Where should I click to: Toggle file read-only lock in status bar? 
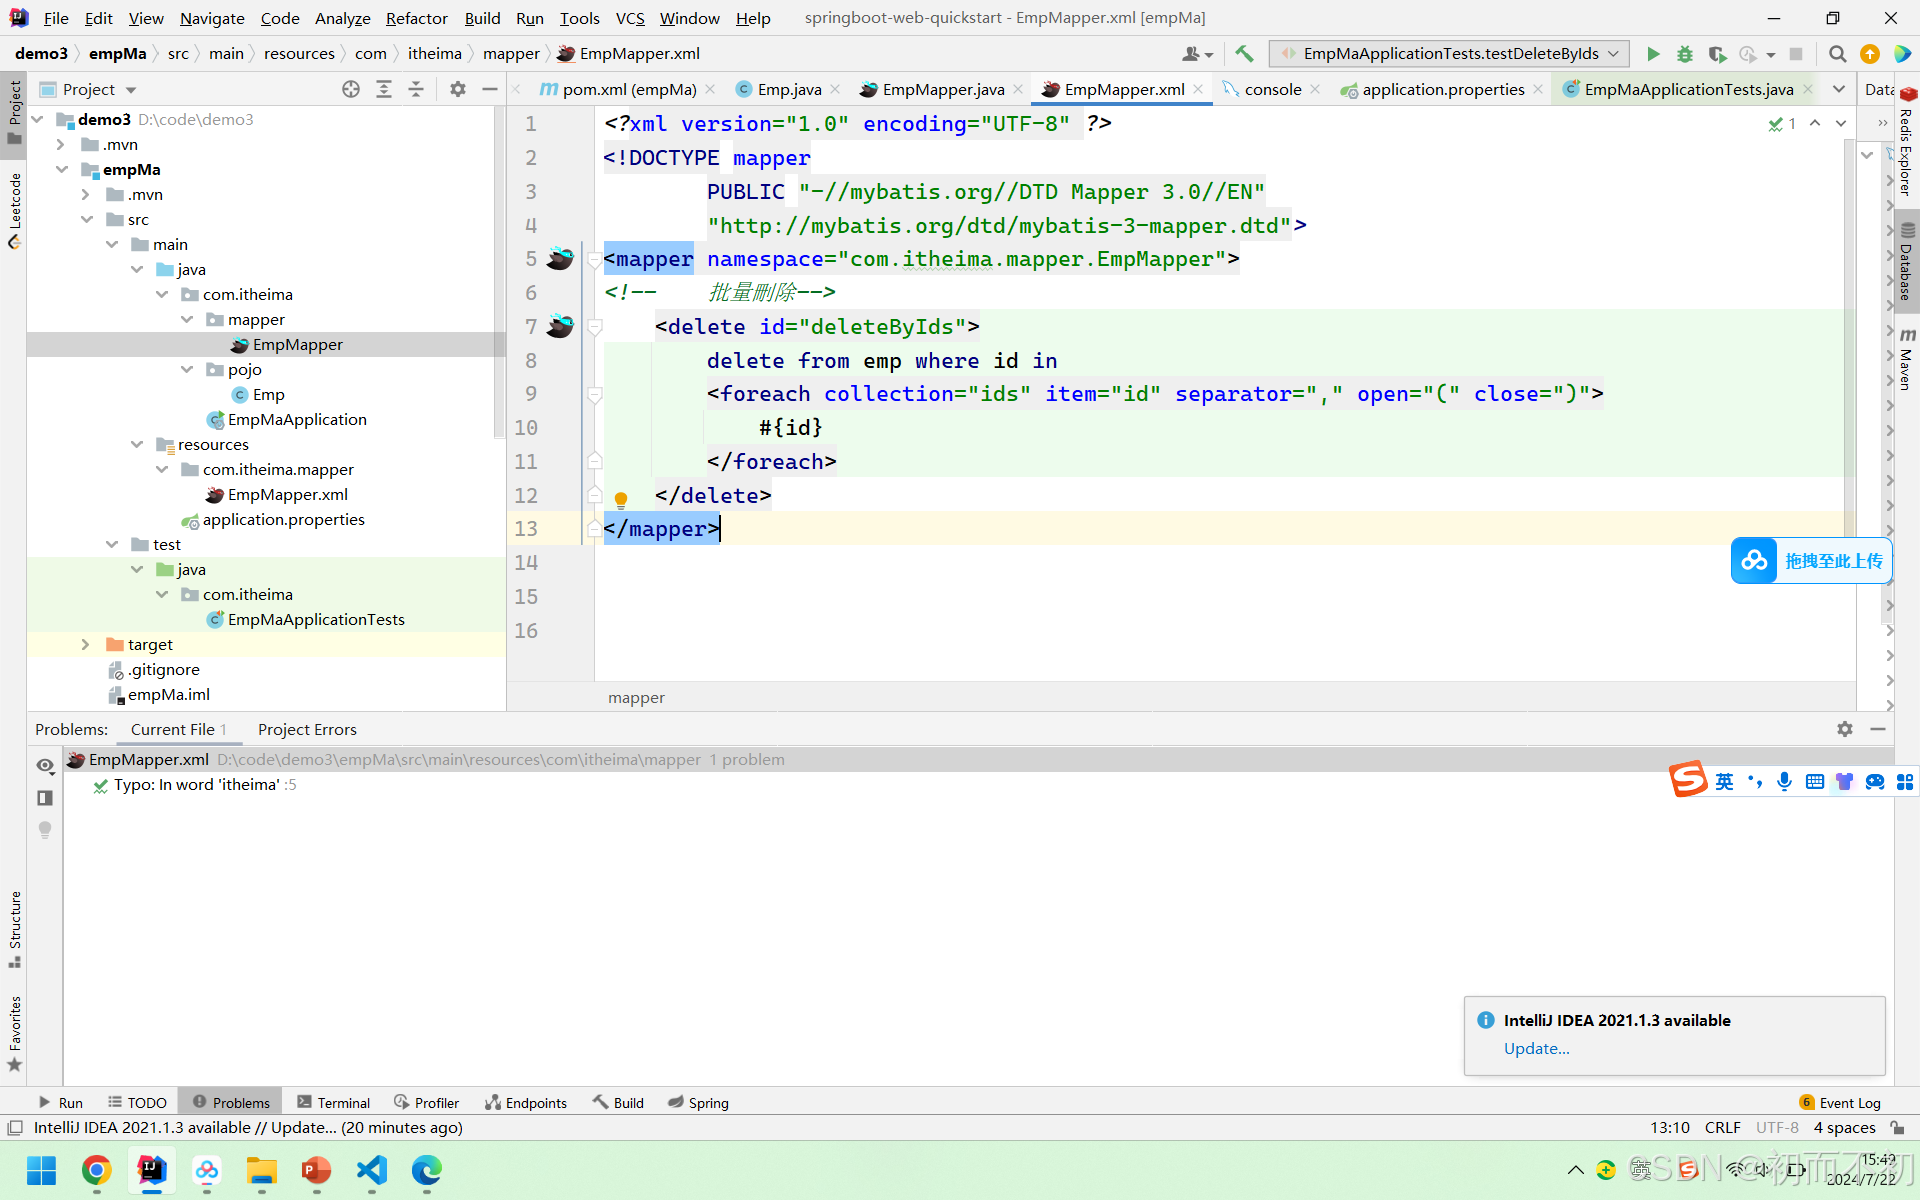point(1897,1128)
